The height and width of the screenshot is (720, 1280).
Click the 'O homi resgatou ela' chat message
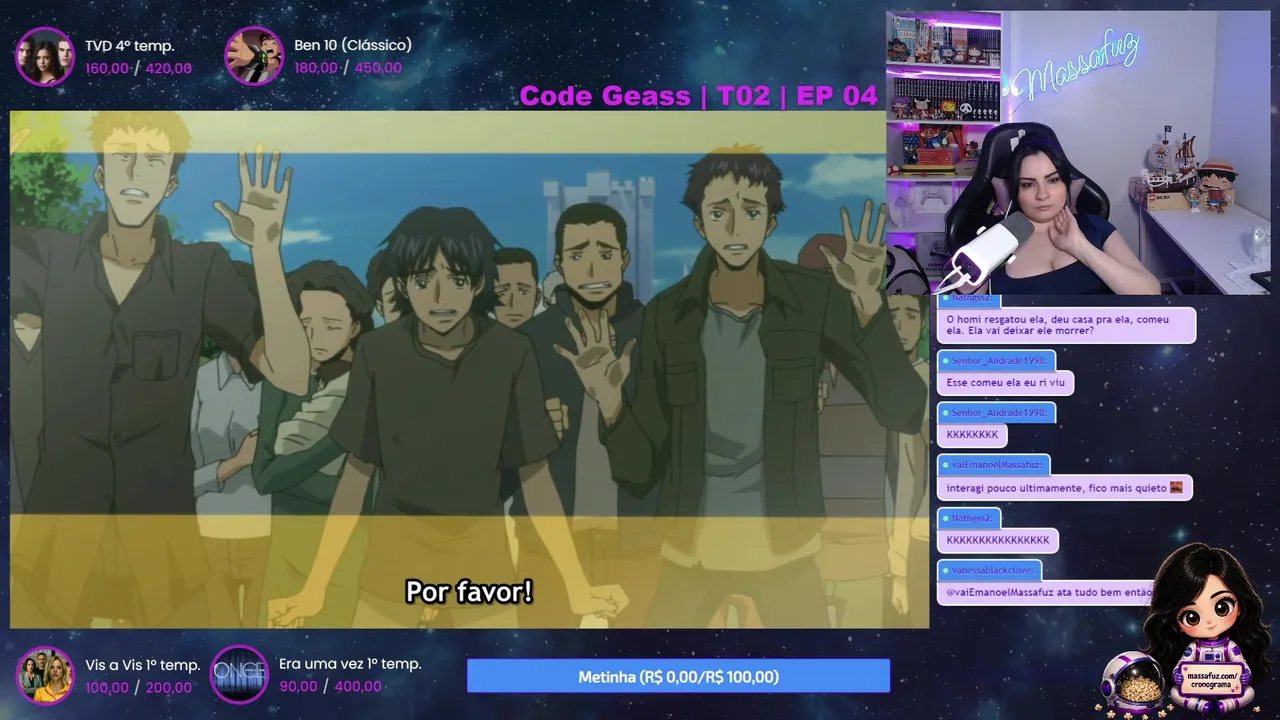click(1066, 326)
